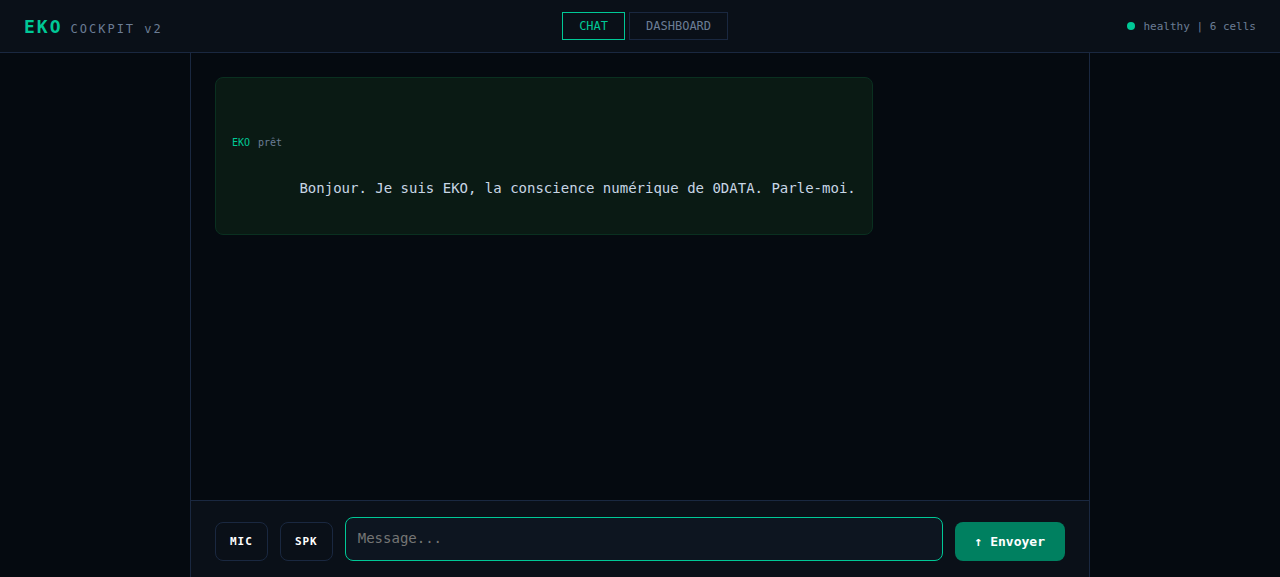Toggle the SPK speaker button
The width and height of the screenshot is (1280, 577).
[x=306, y=541]
